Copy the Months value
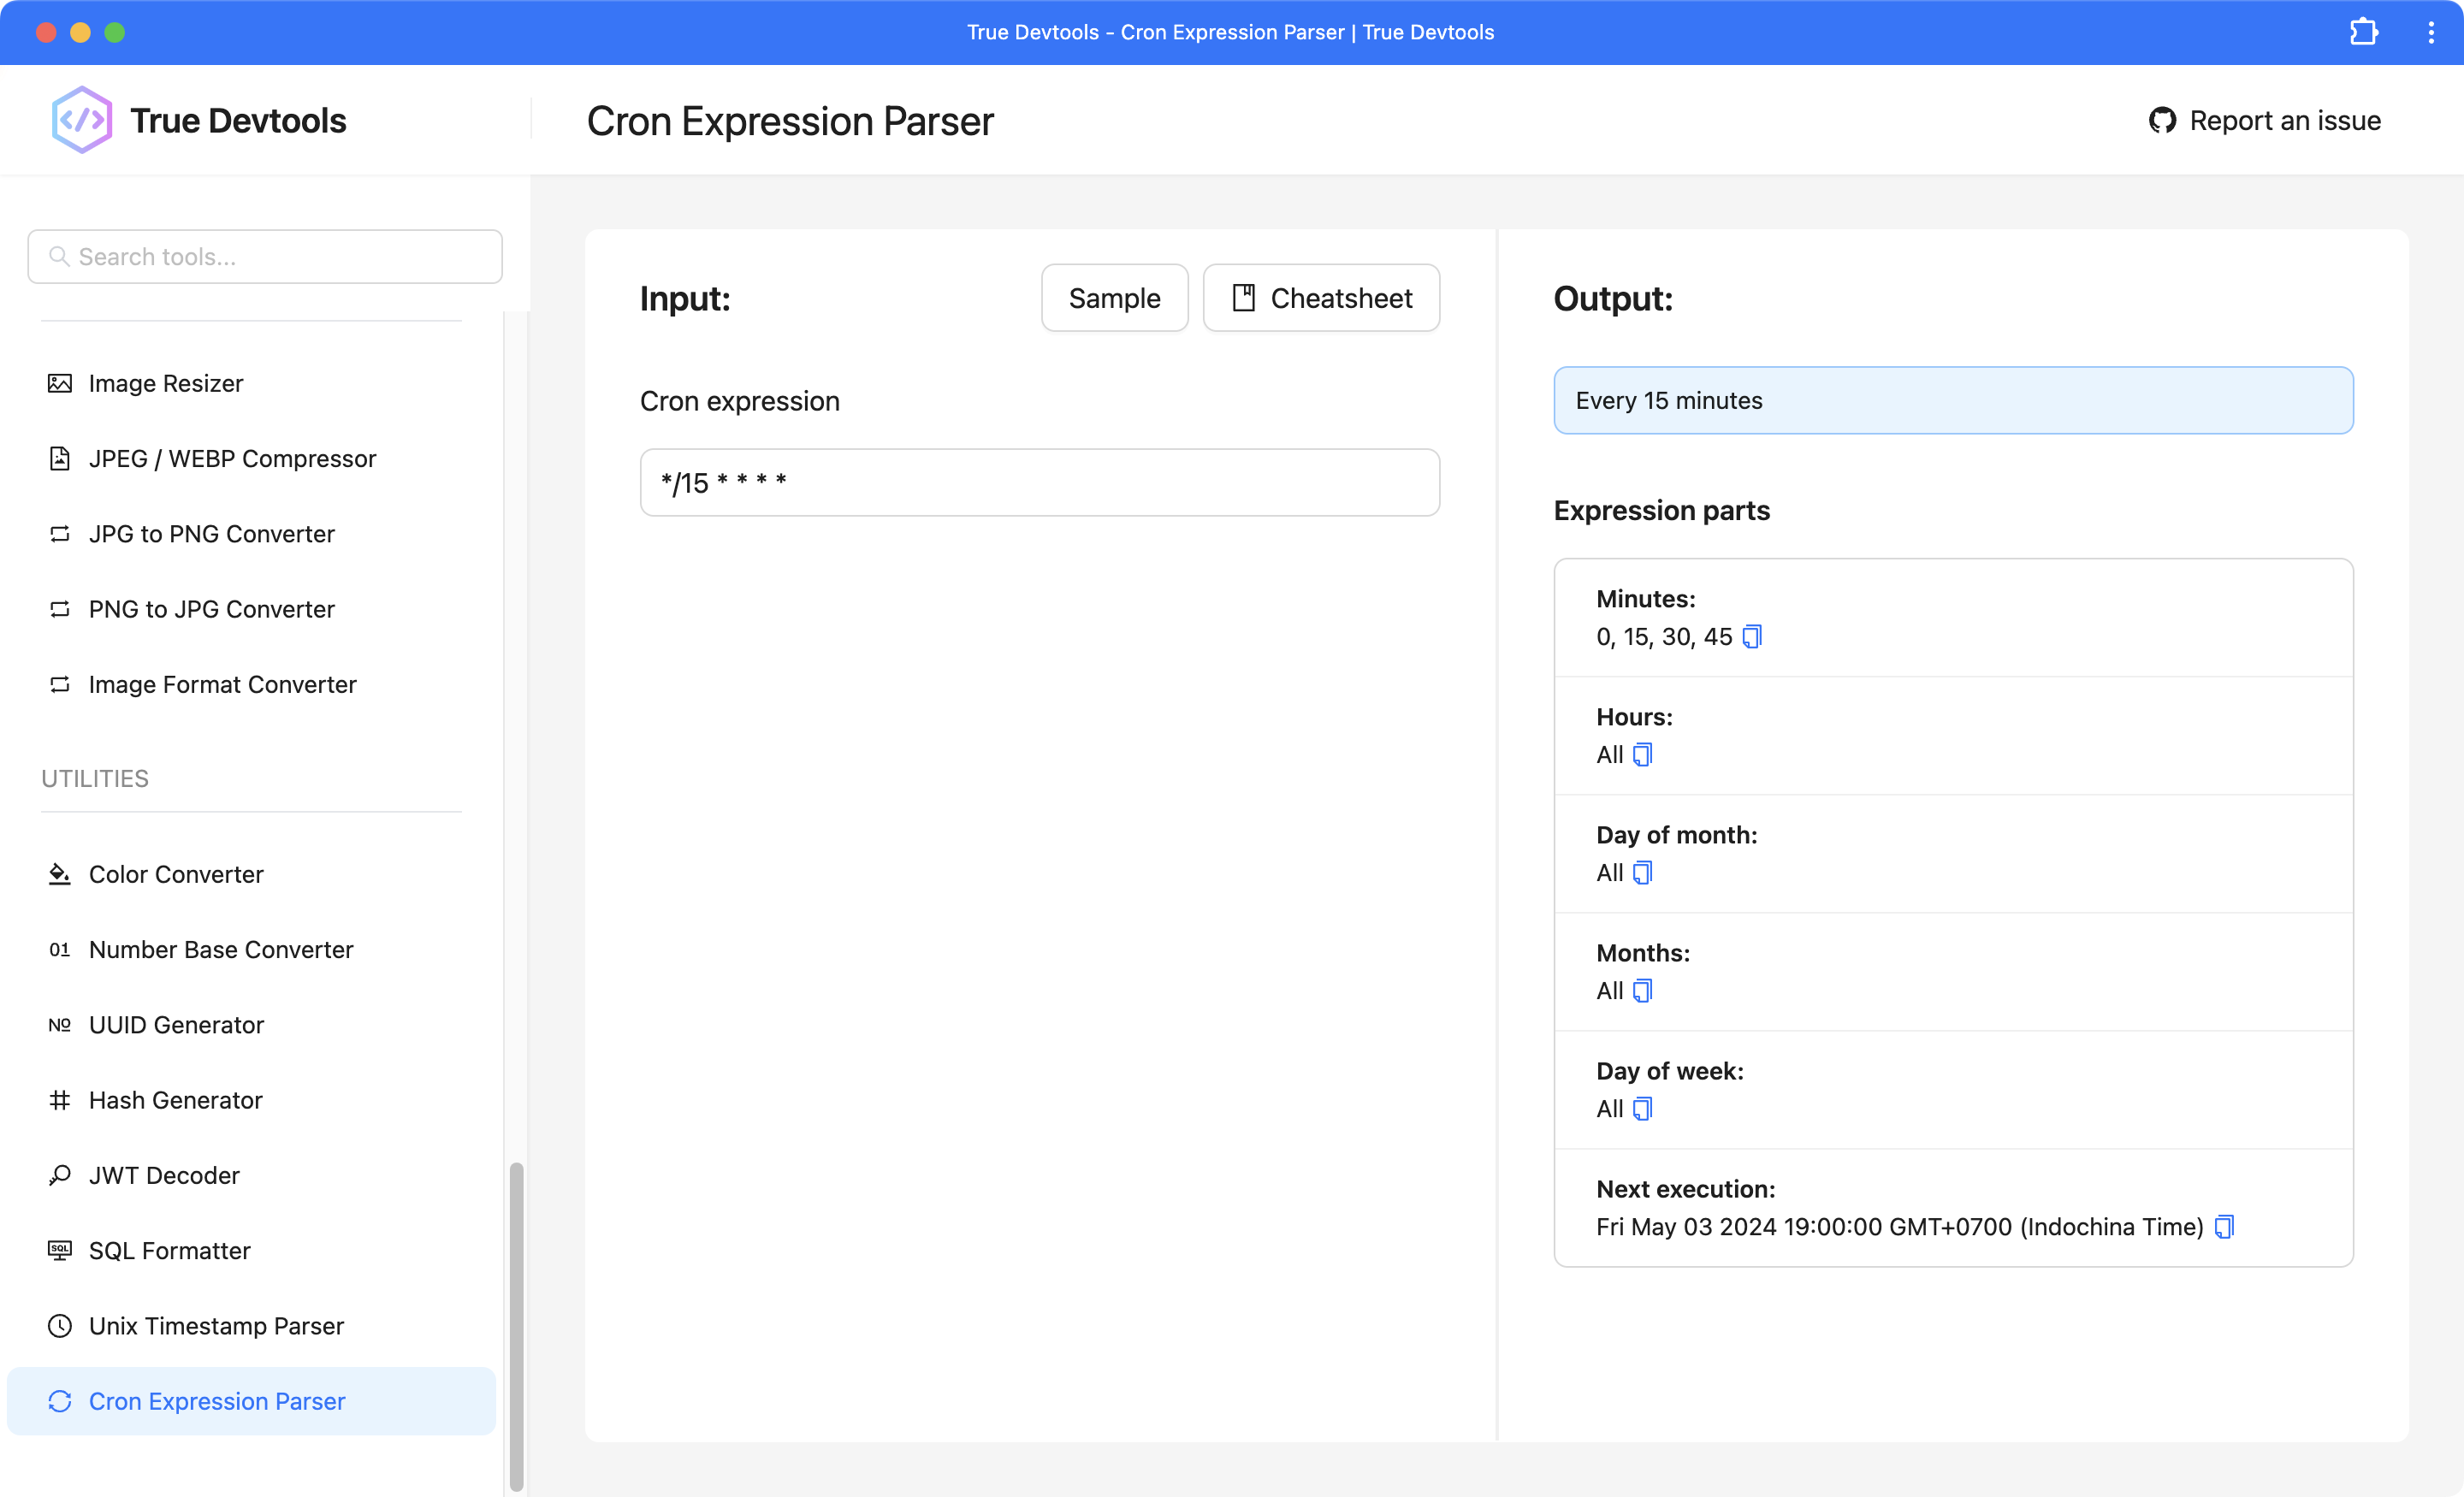Screen dimensions: 2464x1497 1643,991
